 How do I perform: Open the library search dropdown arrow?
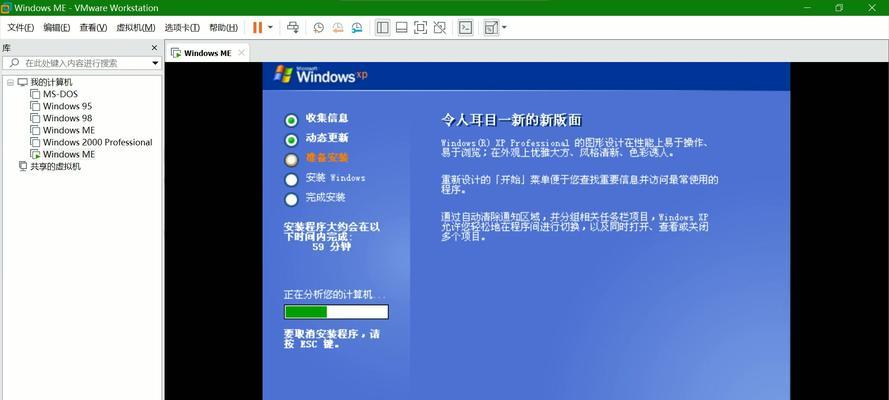pos(155,63)
